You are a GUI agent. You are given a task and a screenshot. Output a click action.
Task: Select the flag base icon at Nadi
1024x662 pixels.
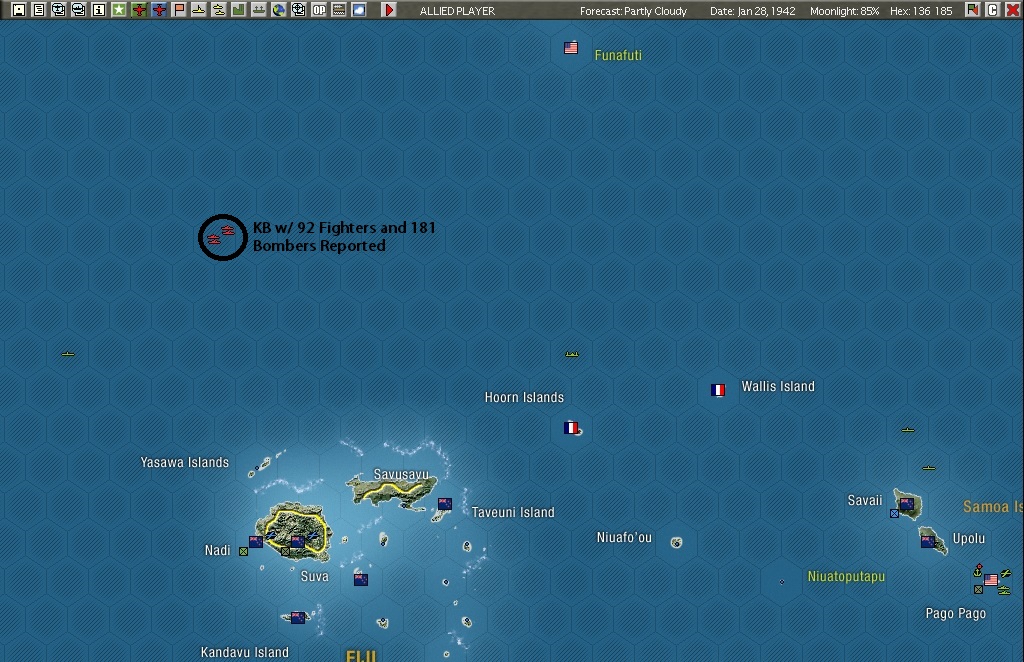[x=256, y=542]
